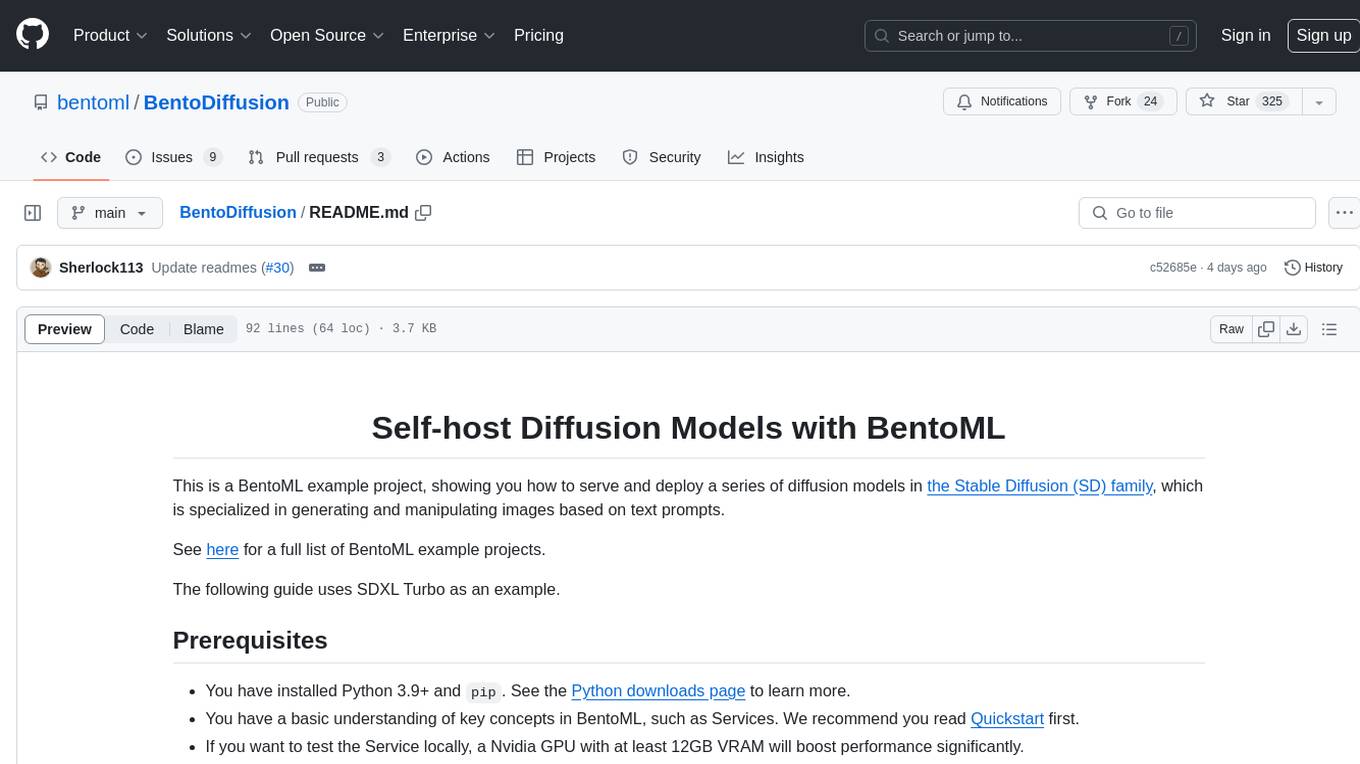
Task: Switch to the Security tab
Action: click(x=662, y=157)
